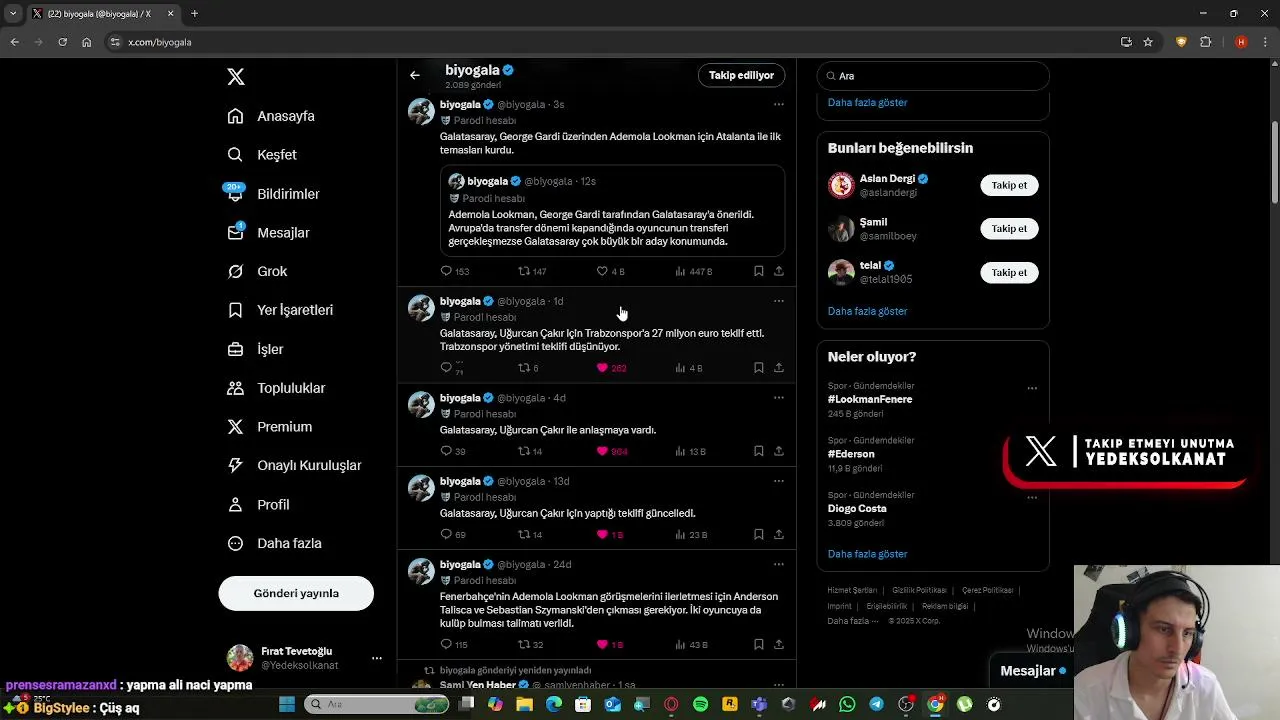Go back with profile header arrow
This screenshot has width=1280, height=720.
415,75
